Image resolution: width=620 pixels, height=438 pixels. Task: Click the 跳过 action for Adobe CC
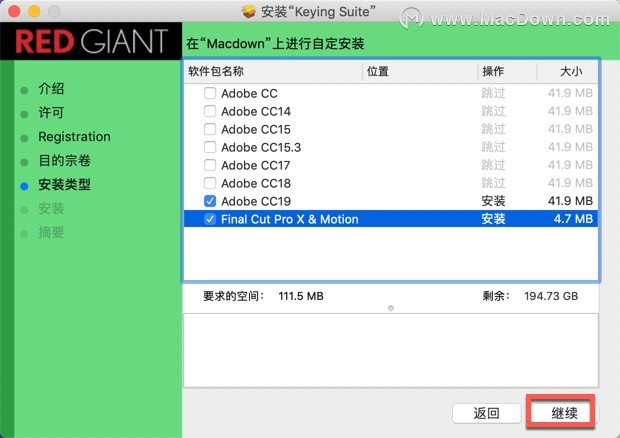(493, 93)
